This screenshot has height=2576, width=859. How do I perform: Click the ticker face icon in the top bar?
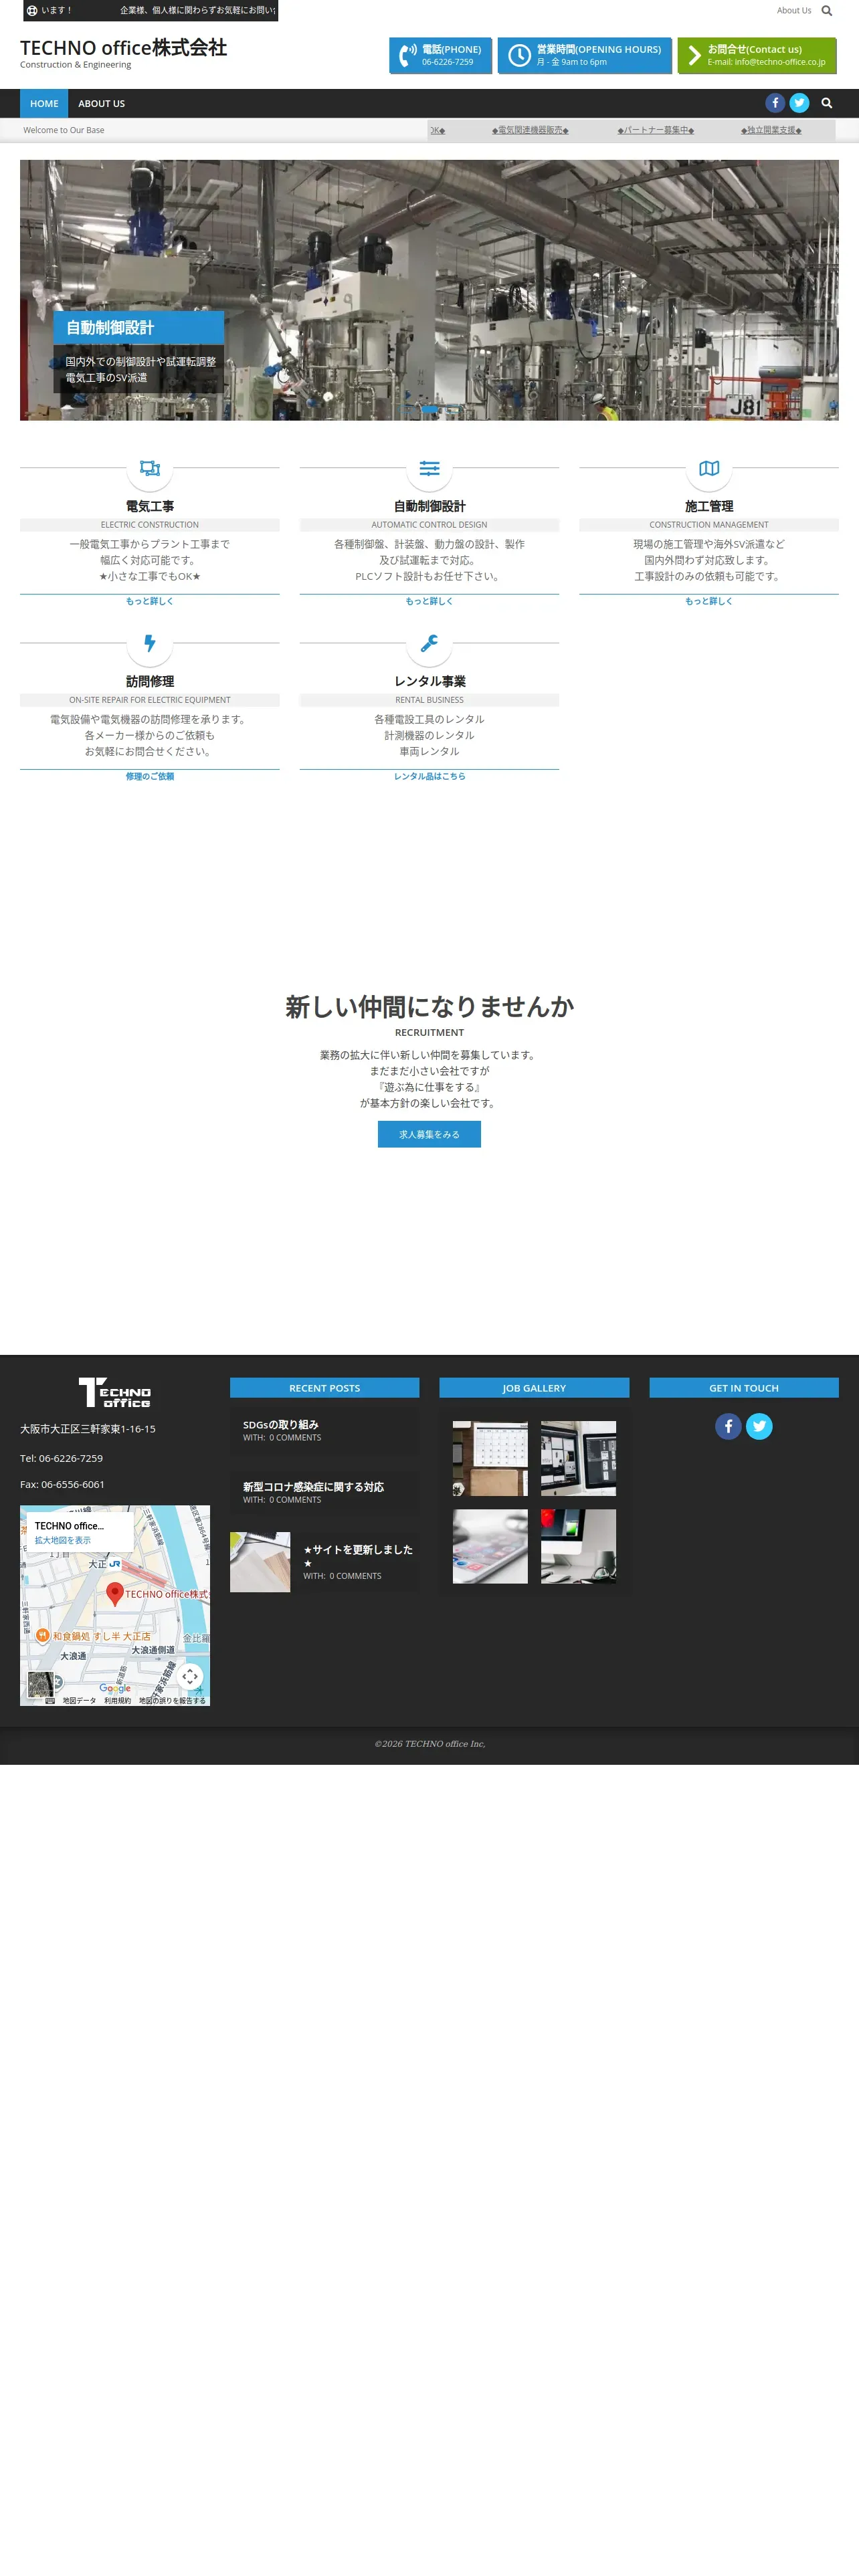tap(32, 11)
